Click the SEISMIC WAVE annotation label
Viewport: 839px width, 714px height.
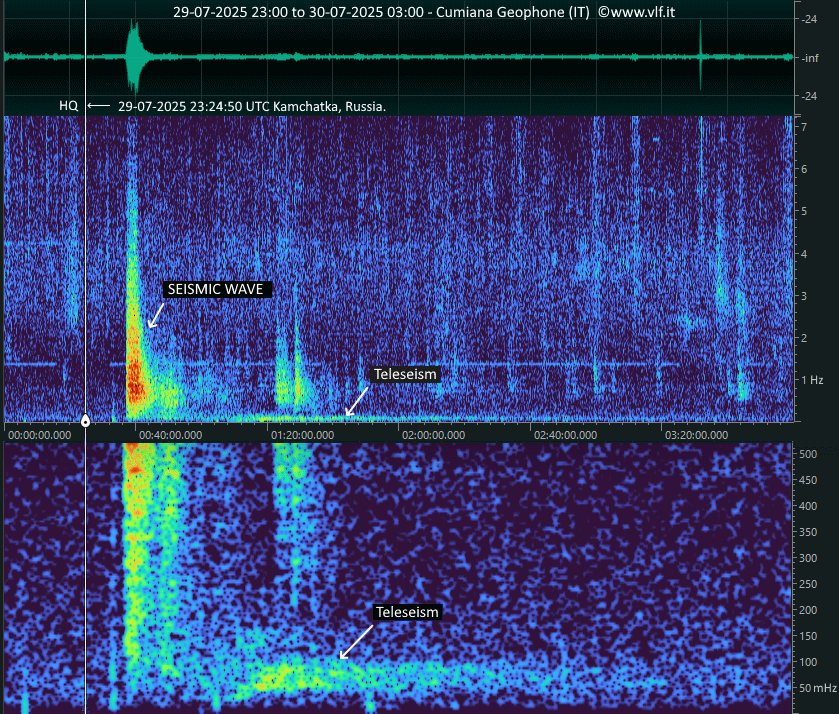pos(218,289)
